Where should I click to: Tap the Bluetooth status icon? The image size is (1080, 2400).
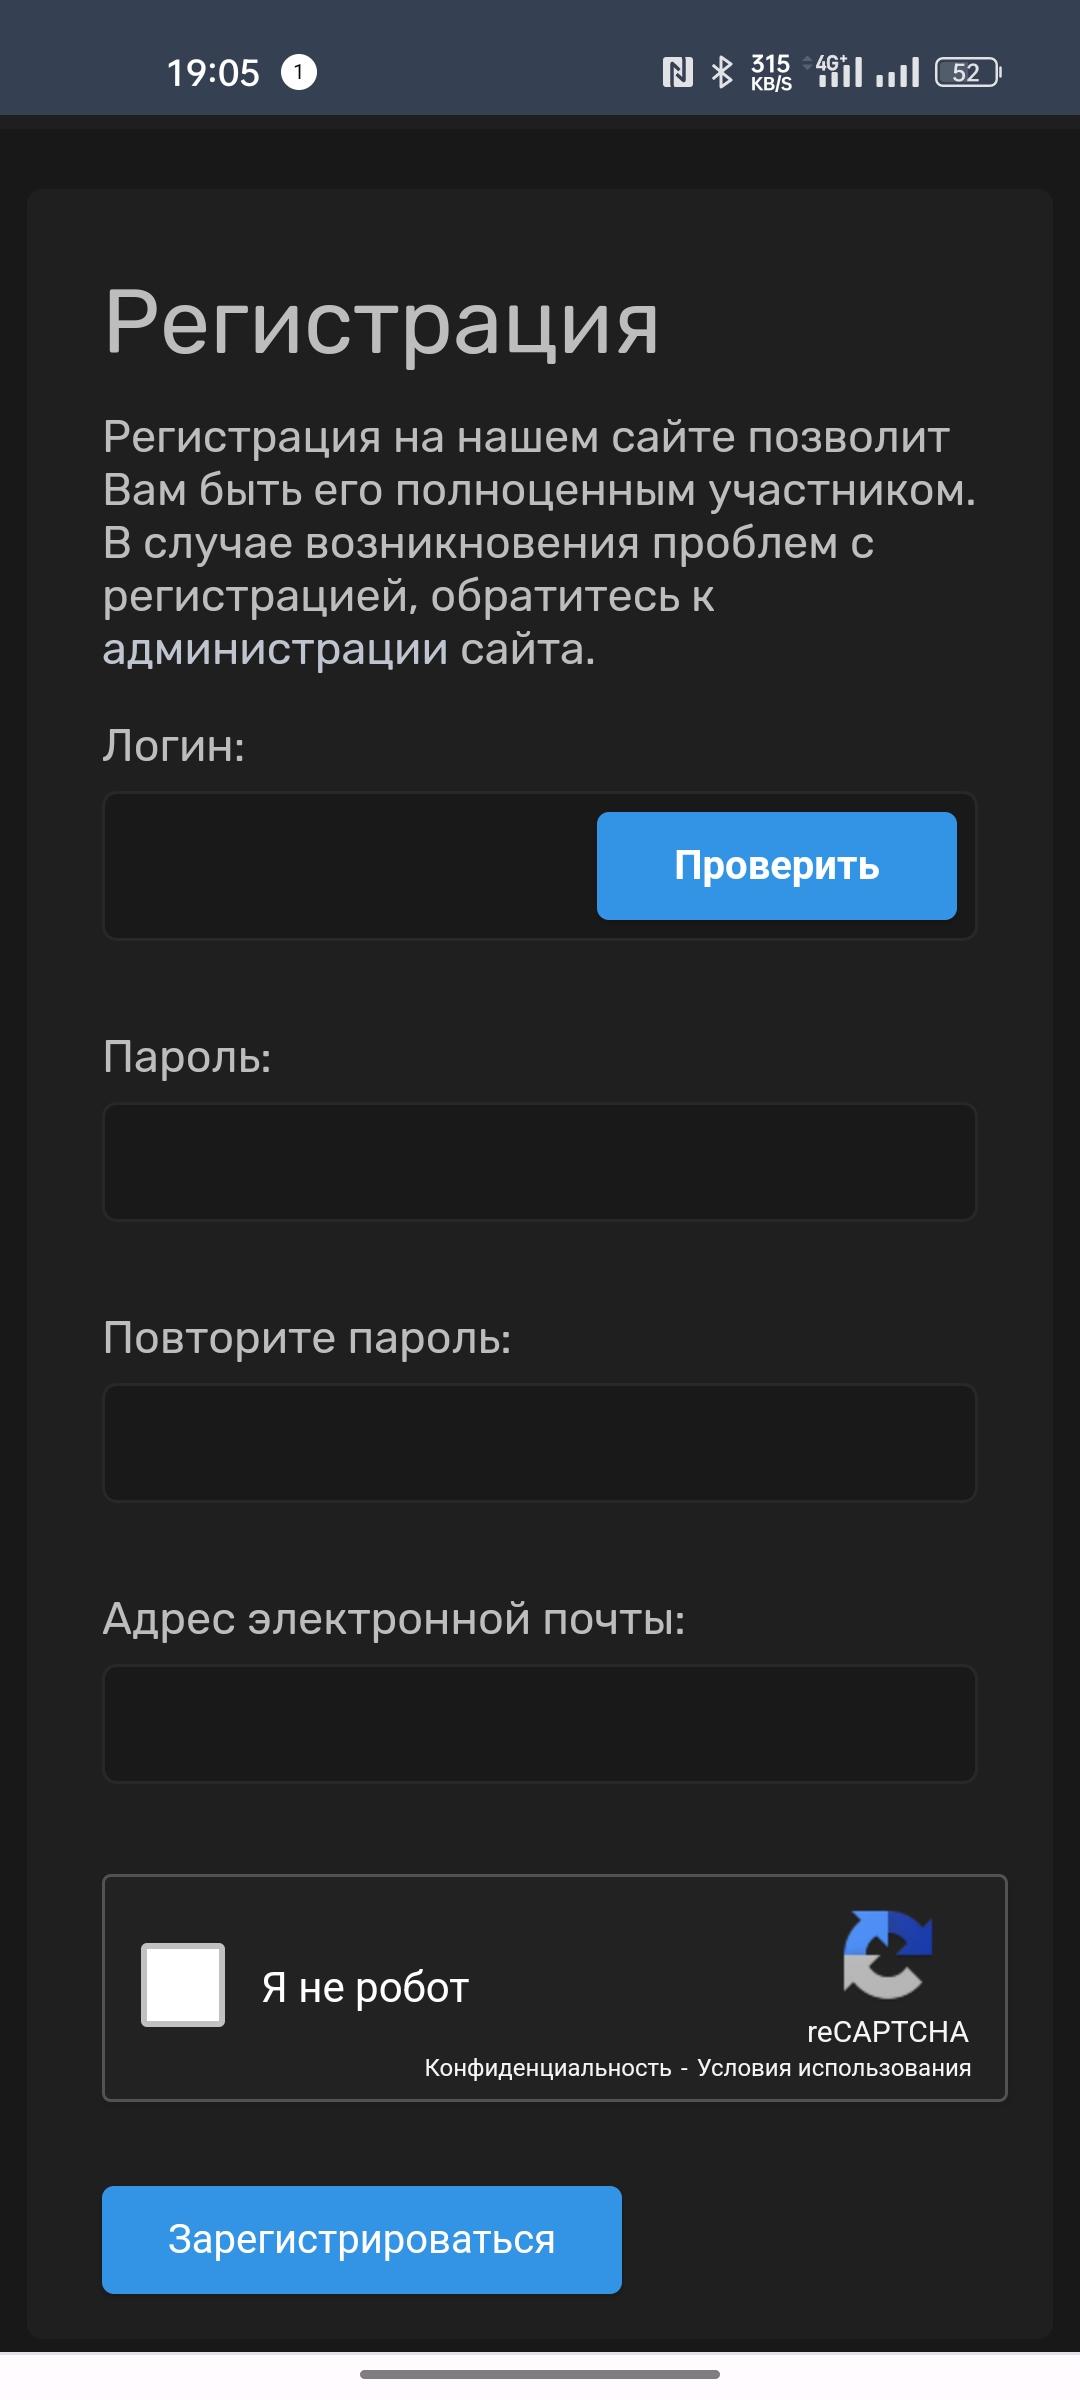coord(722,72)
